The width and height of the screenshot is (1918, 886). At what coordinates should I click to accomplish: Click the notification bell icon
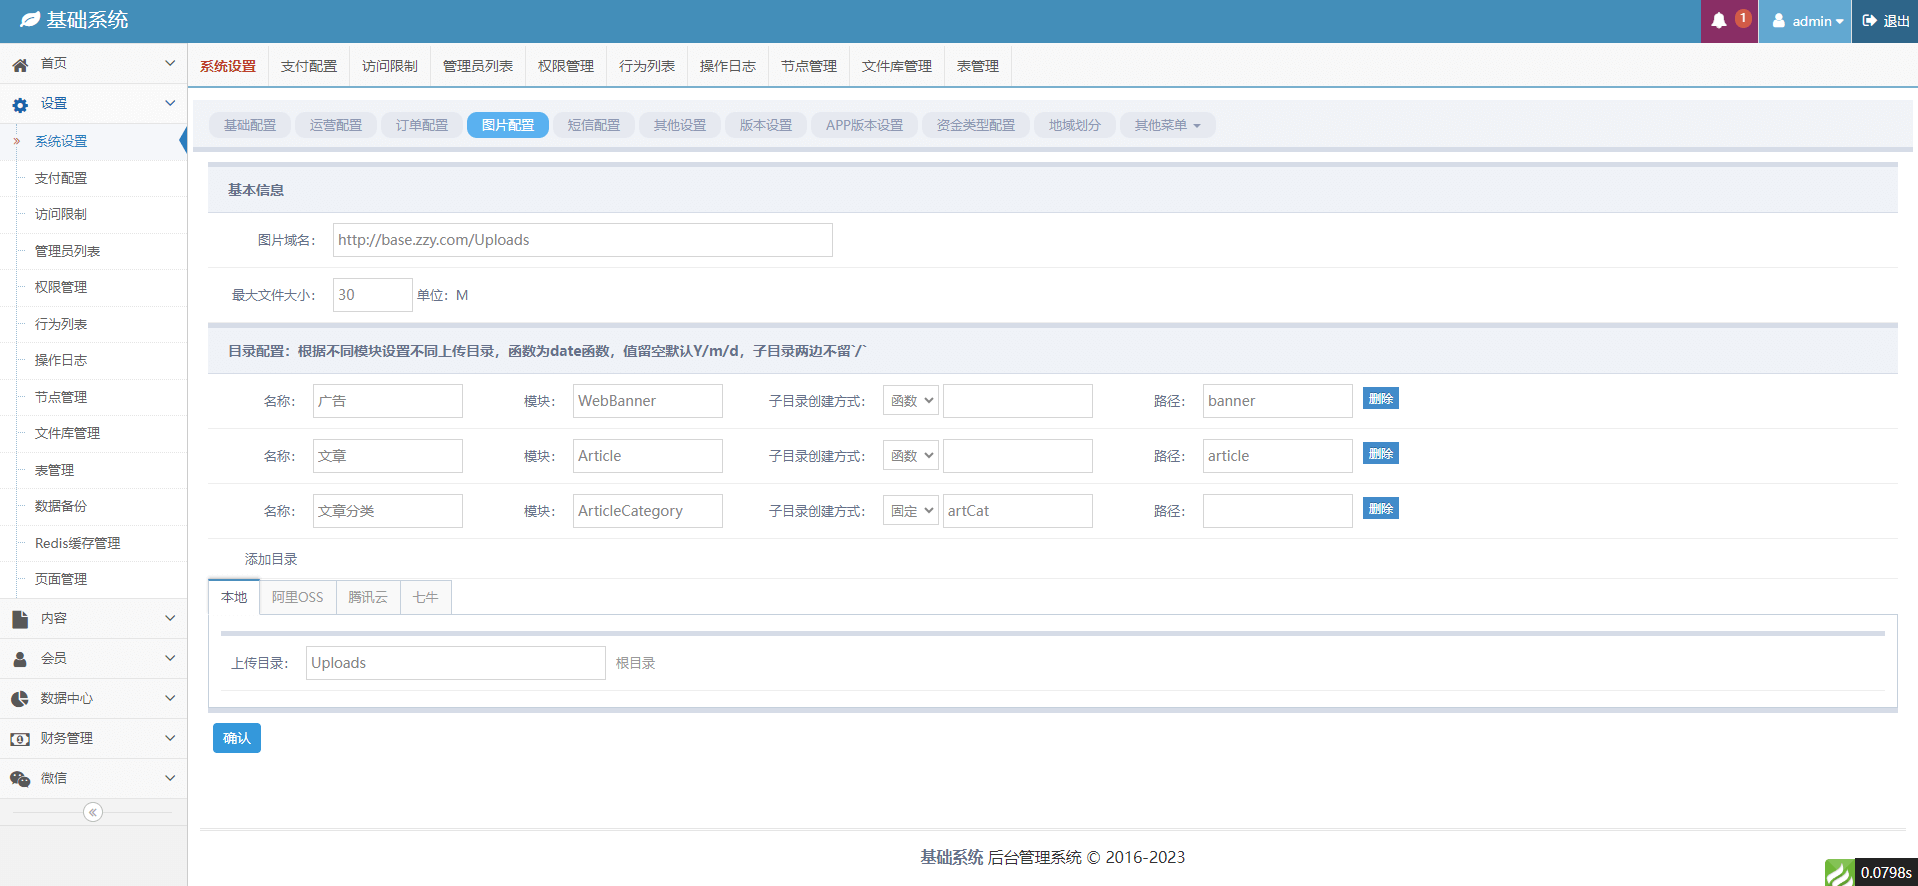(1719, 21)
